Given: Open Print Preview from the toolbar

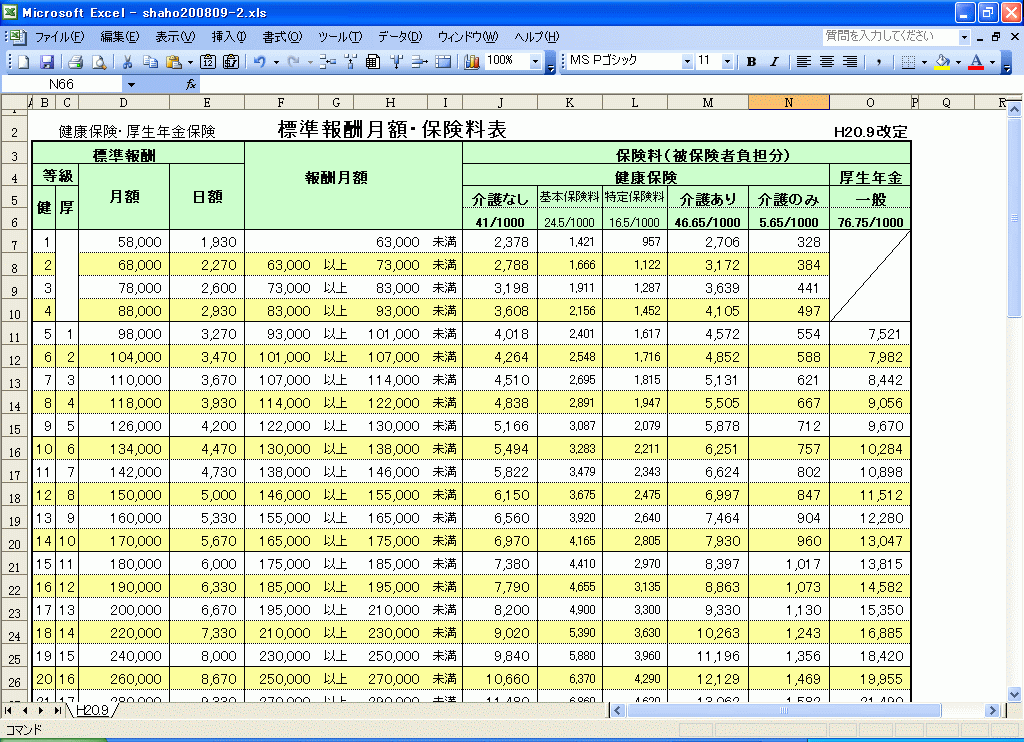Looking at the screenshot, I should (99, 62).
